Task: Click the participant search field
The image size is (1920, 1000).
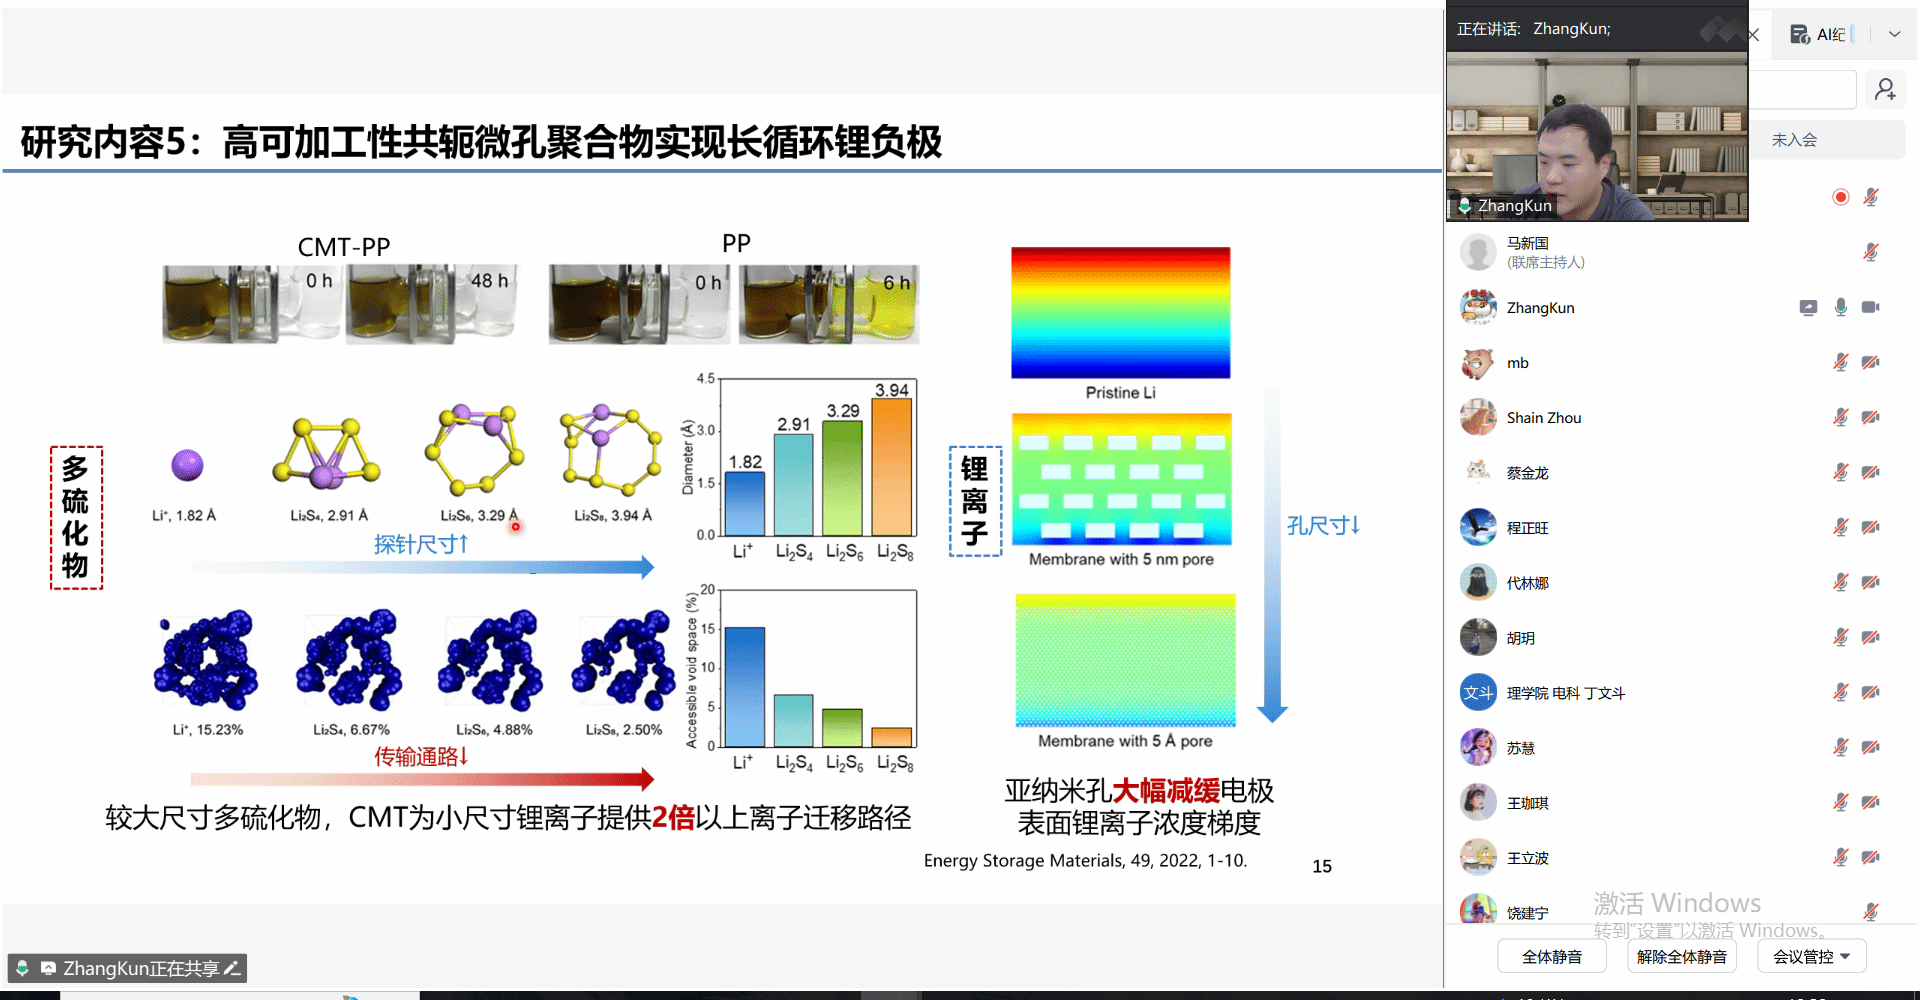Action: pos(1802,90)
